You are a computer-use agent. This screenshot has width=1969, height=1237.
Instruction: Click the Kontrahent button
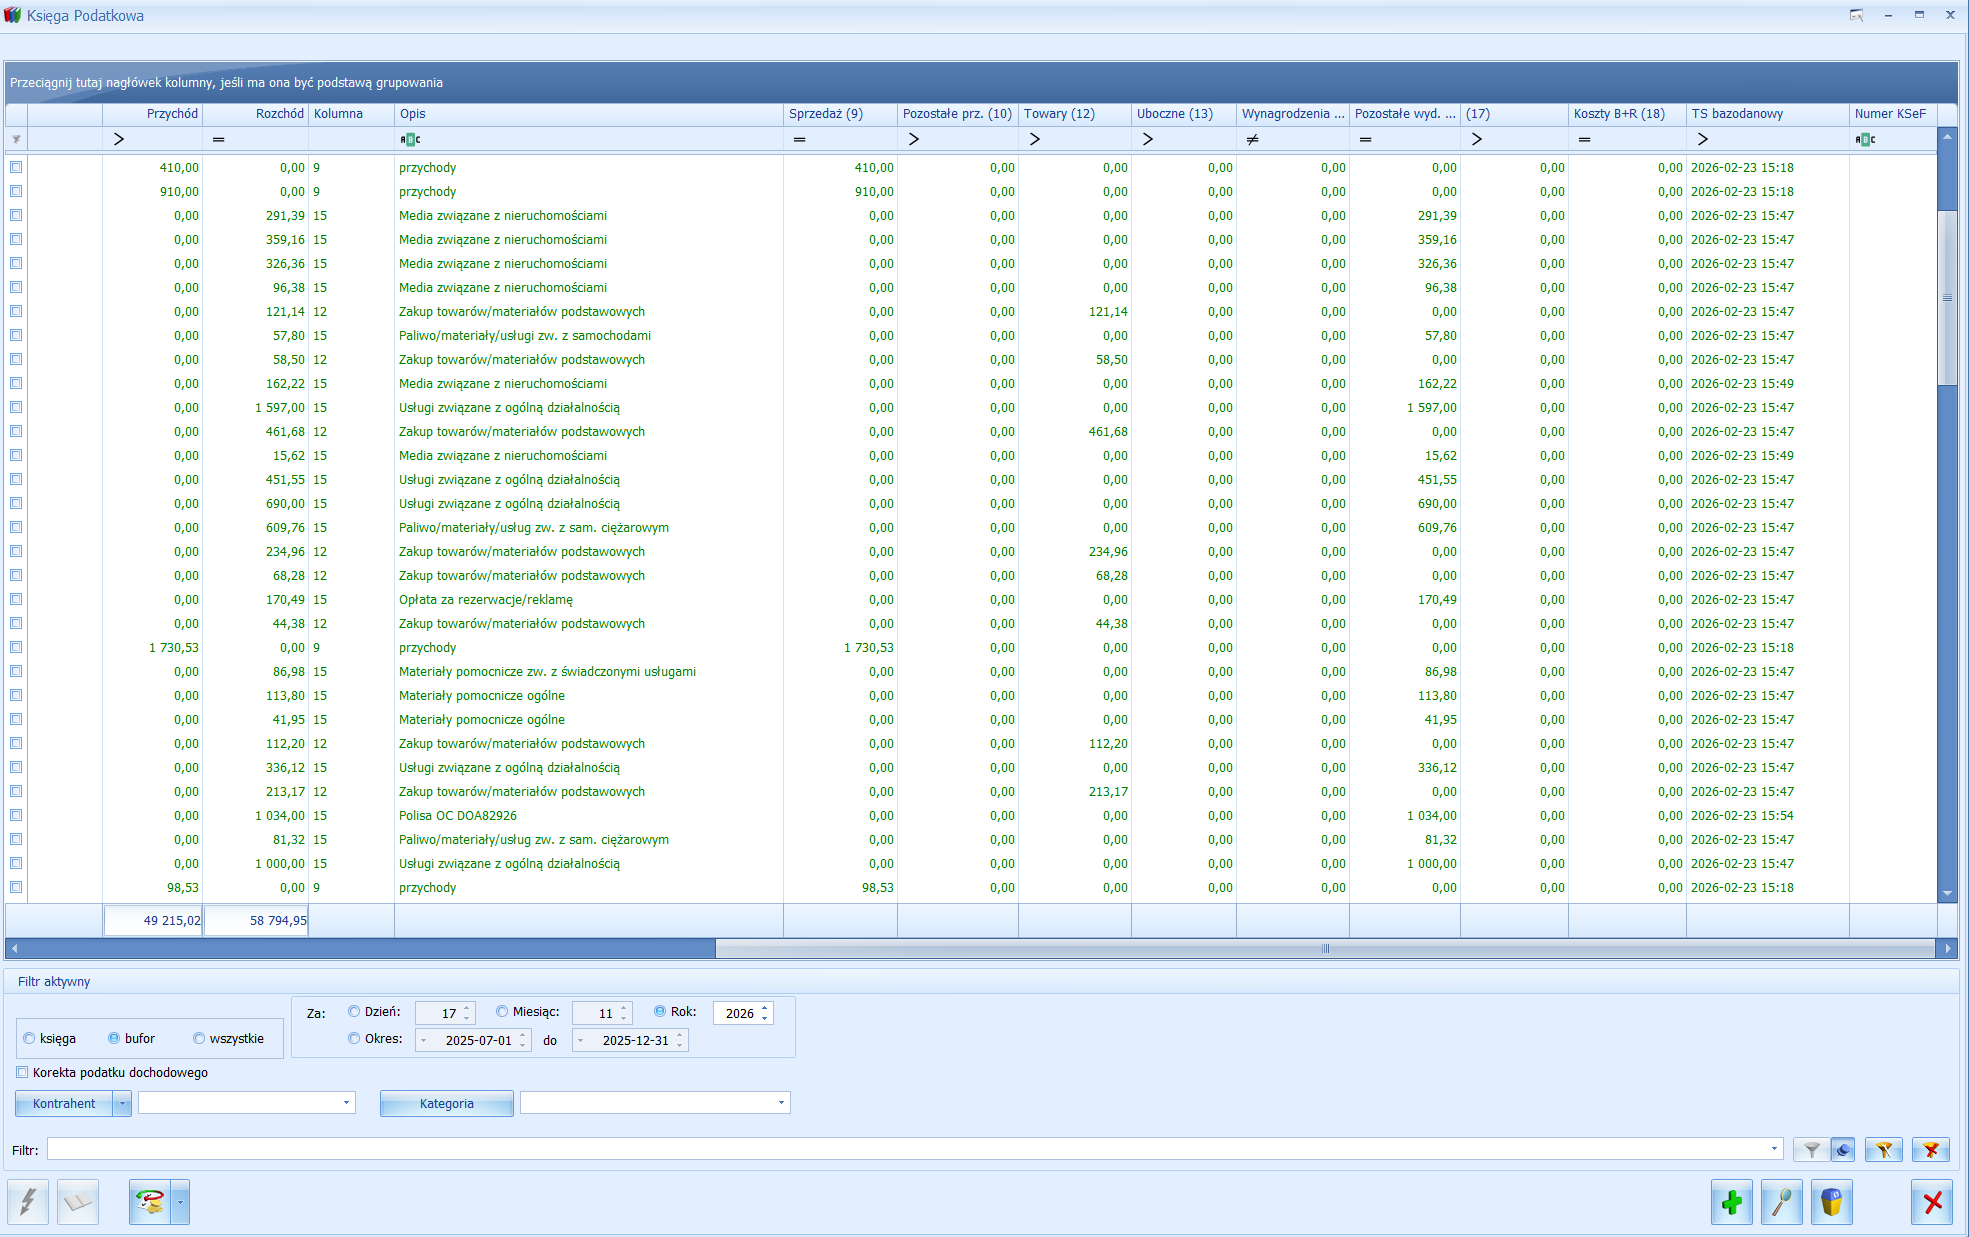[x=64, y=1104]
